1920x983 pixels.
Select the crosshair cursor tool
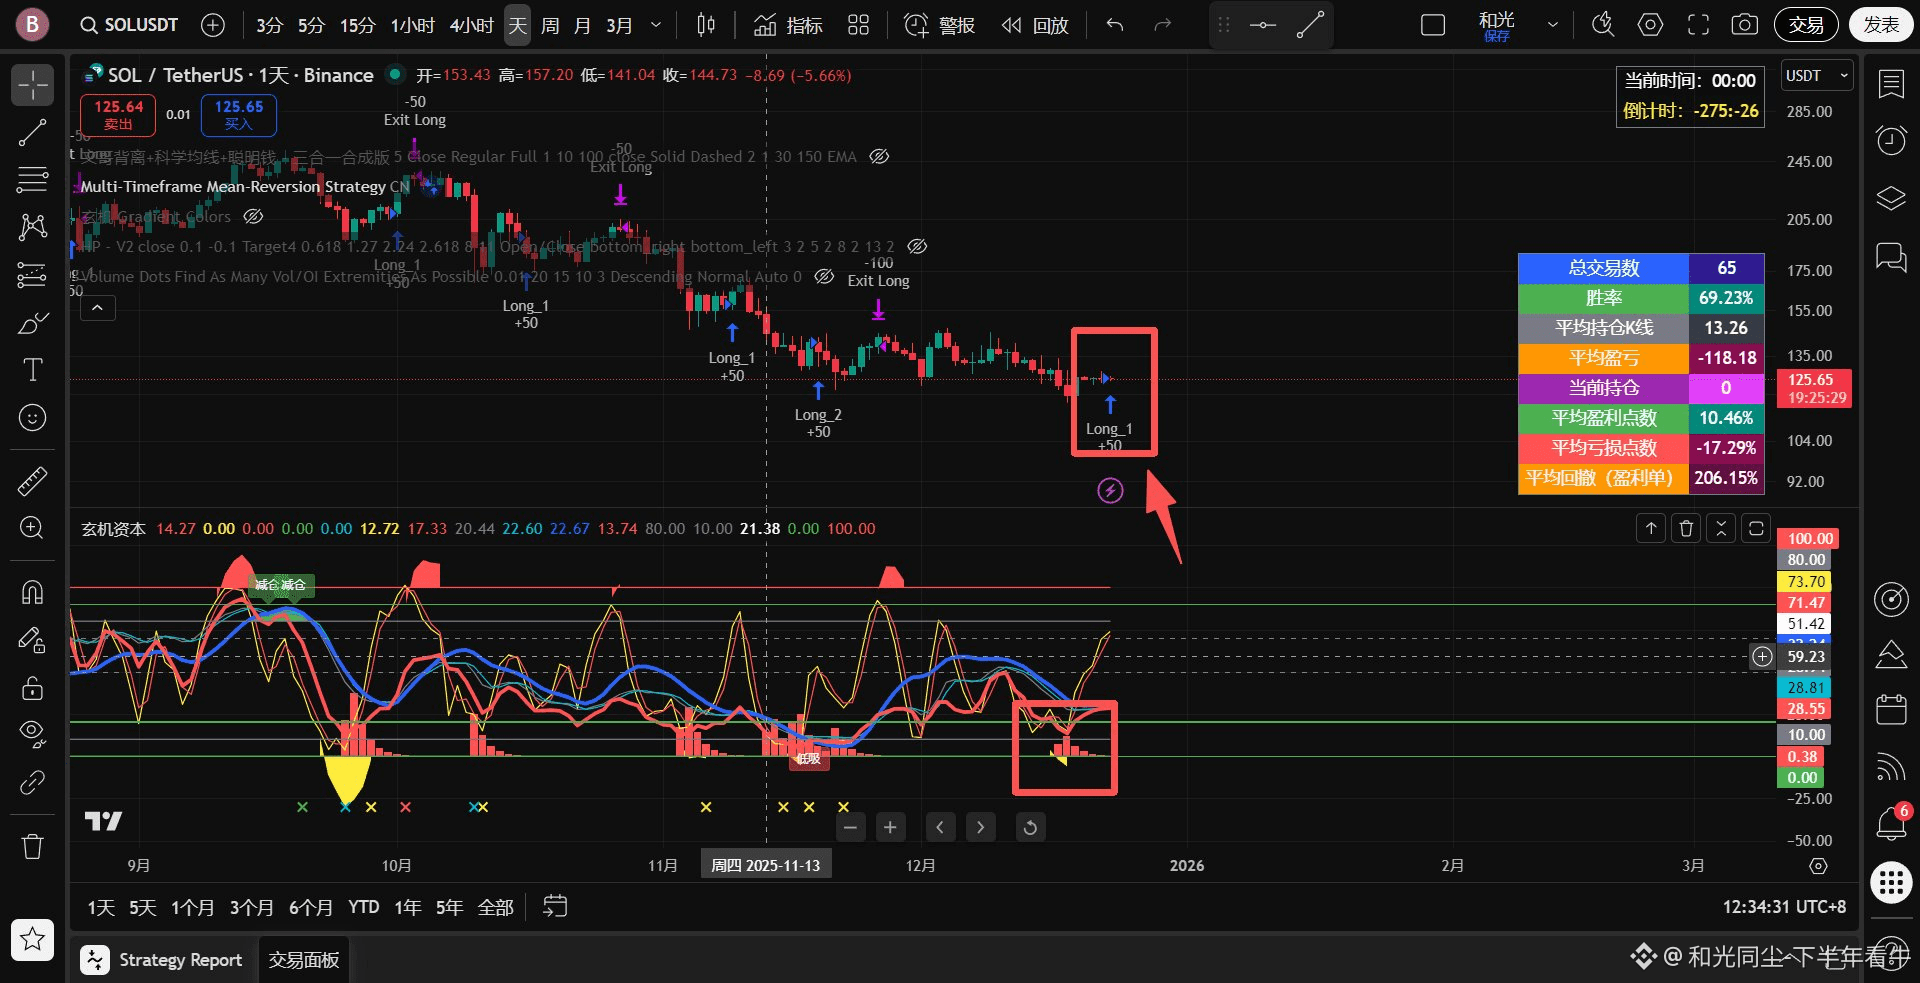point(32,85)
